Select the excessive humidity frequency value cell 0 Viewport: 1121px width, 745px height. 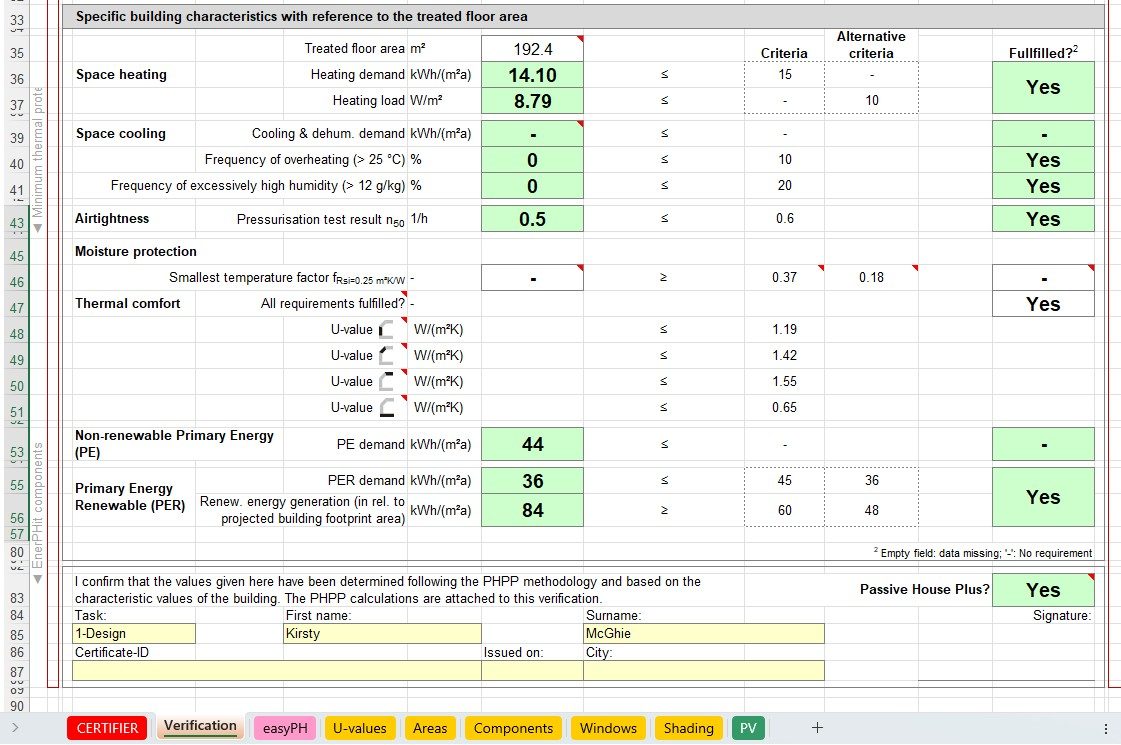tap(533, 186)
